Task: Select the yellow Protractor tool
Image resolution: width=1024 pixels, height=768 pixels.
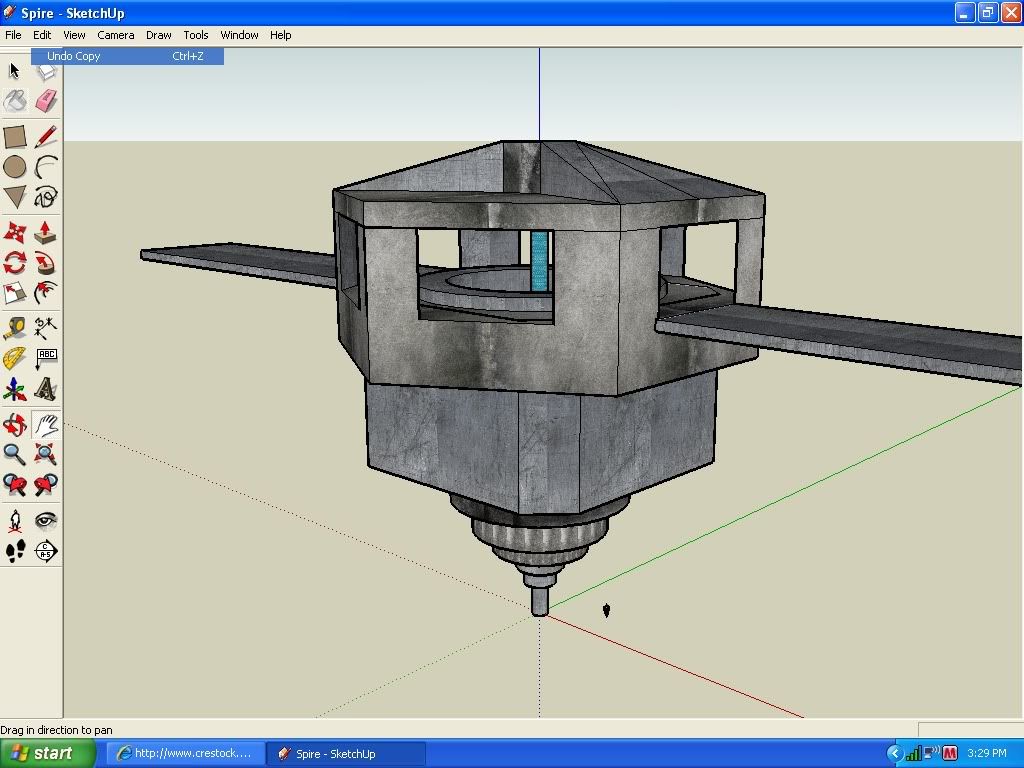Action: 14,358
